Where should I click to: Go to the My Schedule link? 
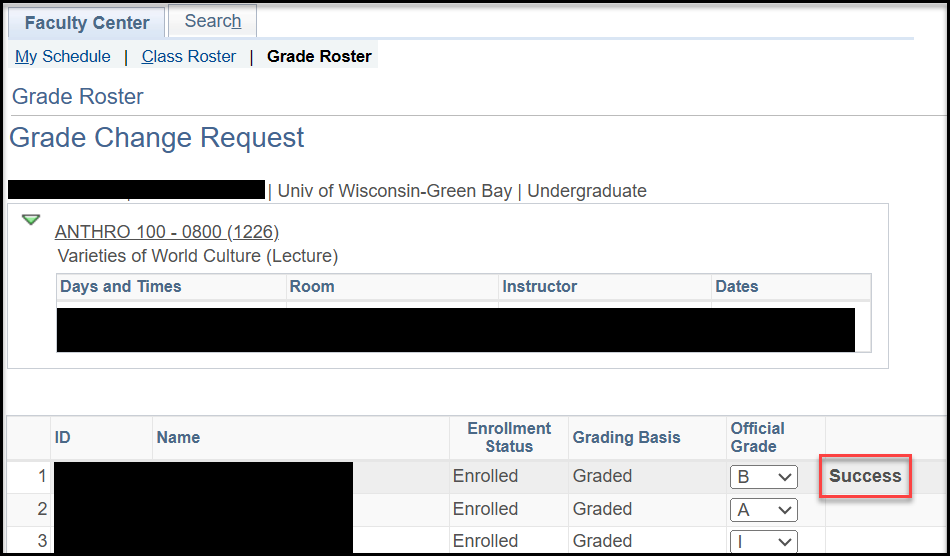tap(63, 57)
